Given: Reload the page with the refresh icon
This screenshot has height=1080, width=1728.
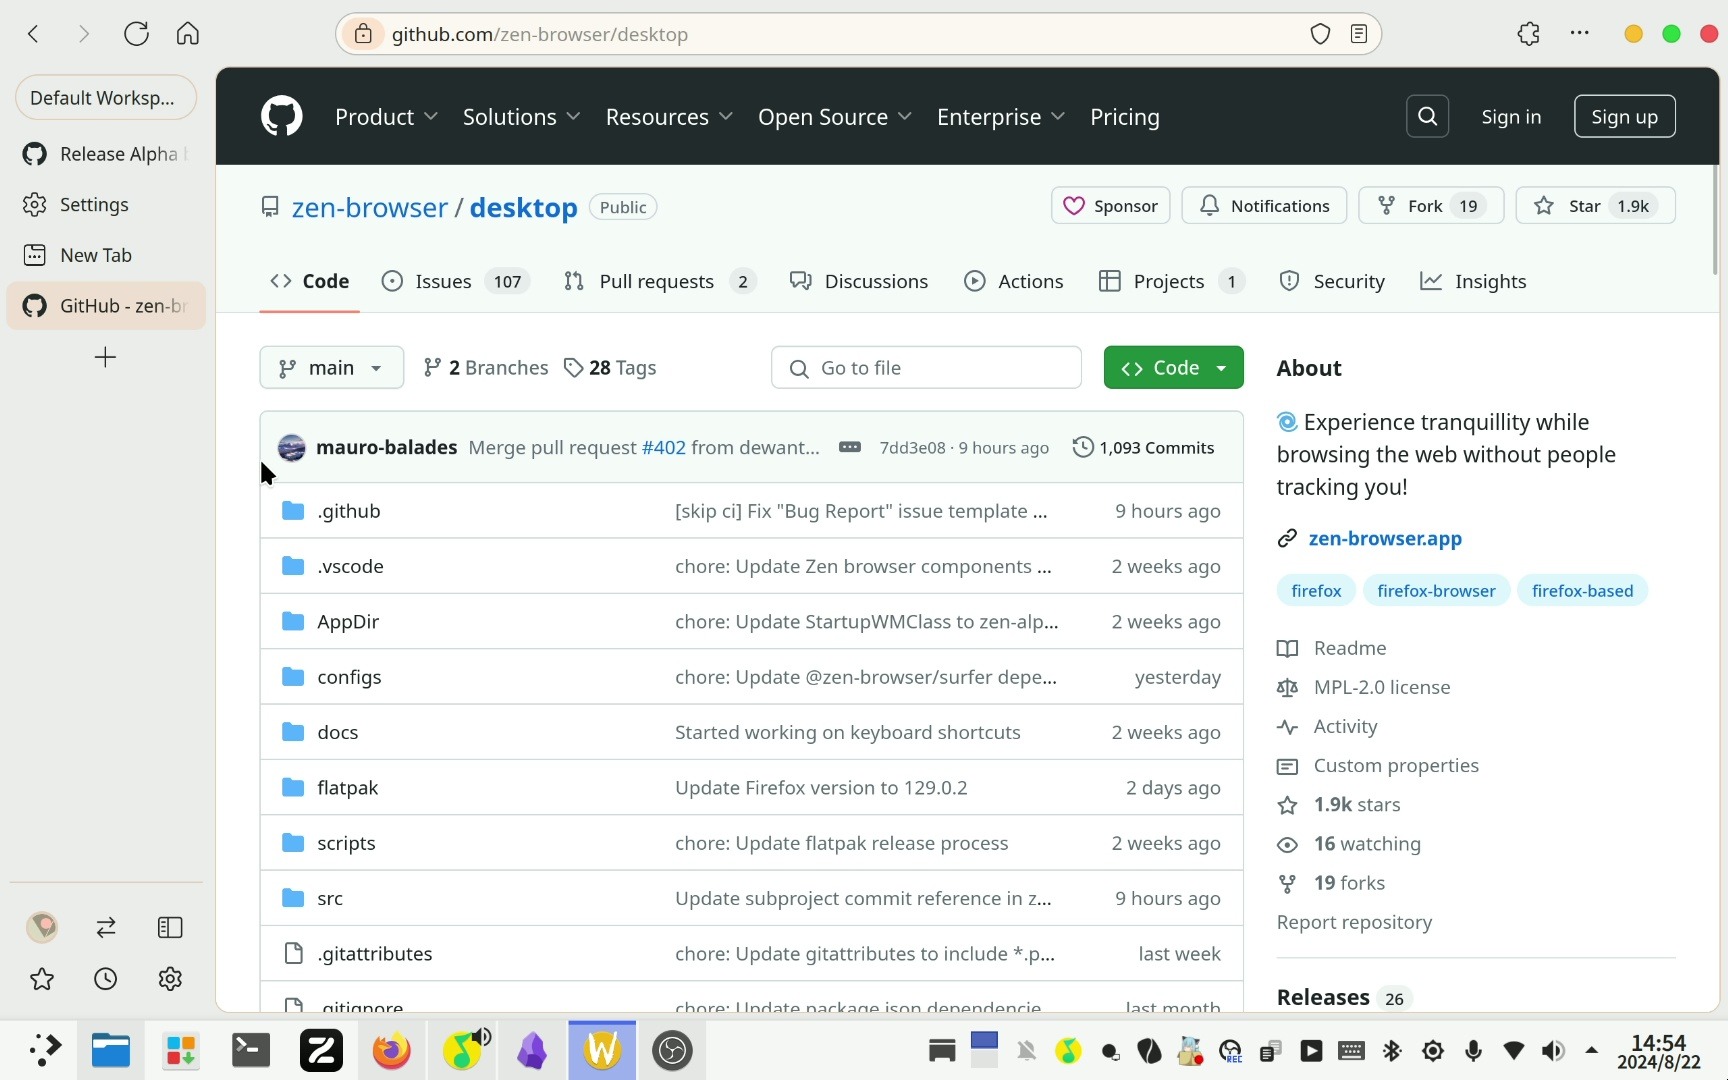Looking at the screenshot, I should [x=136, y=34].
